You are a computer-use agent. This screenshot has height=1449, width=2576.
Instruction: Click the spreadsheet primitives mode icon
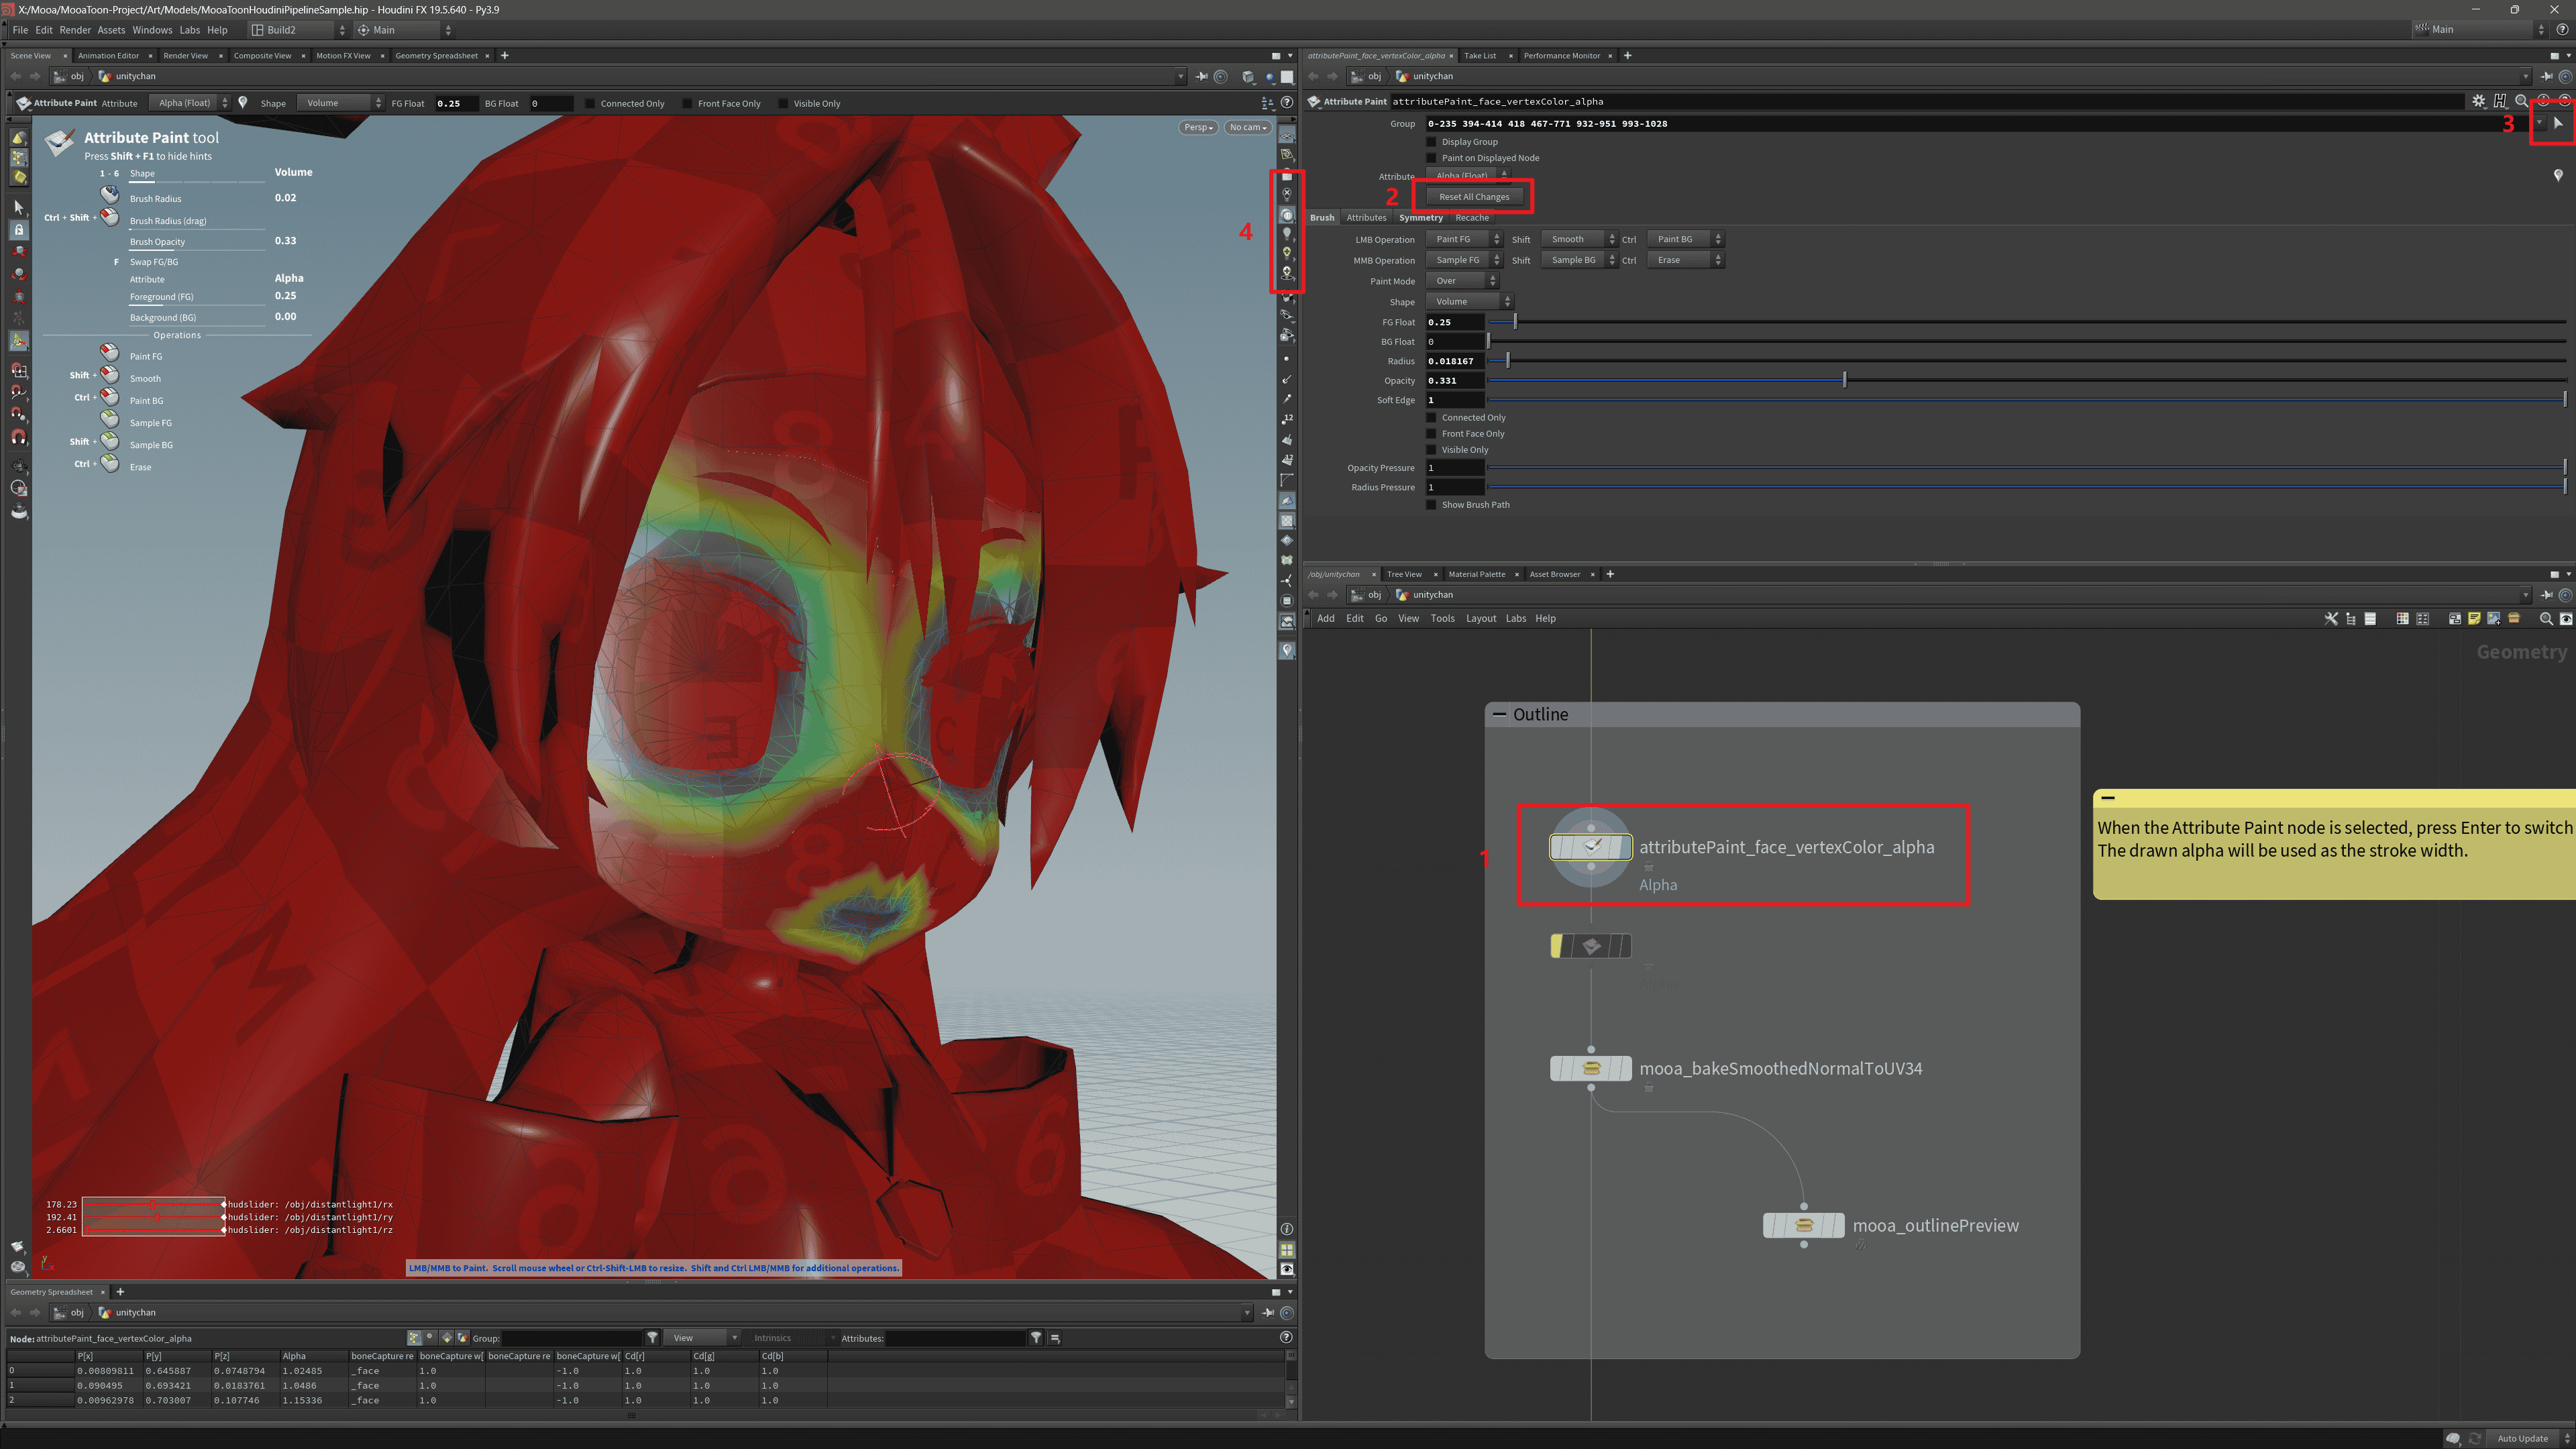tap(446, 1338)
